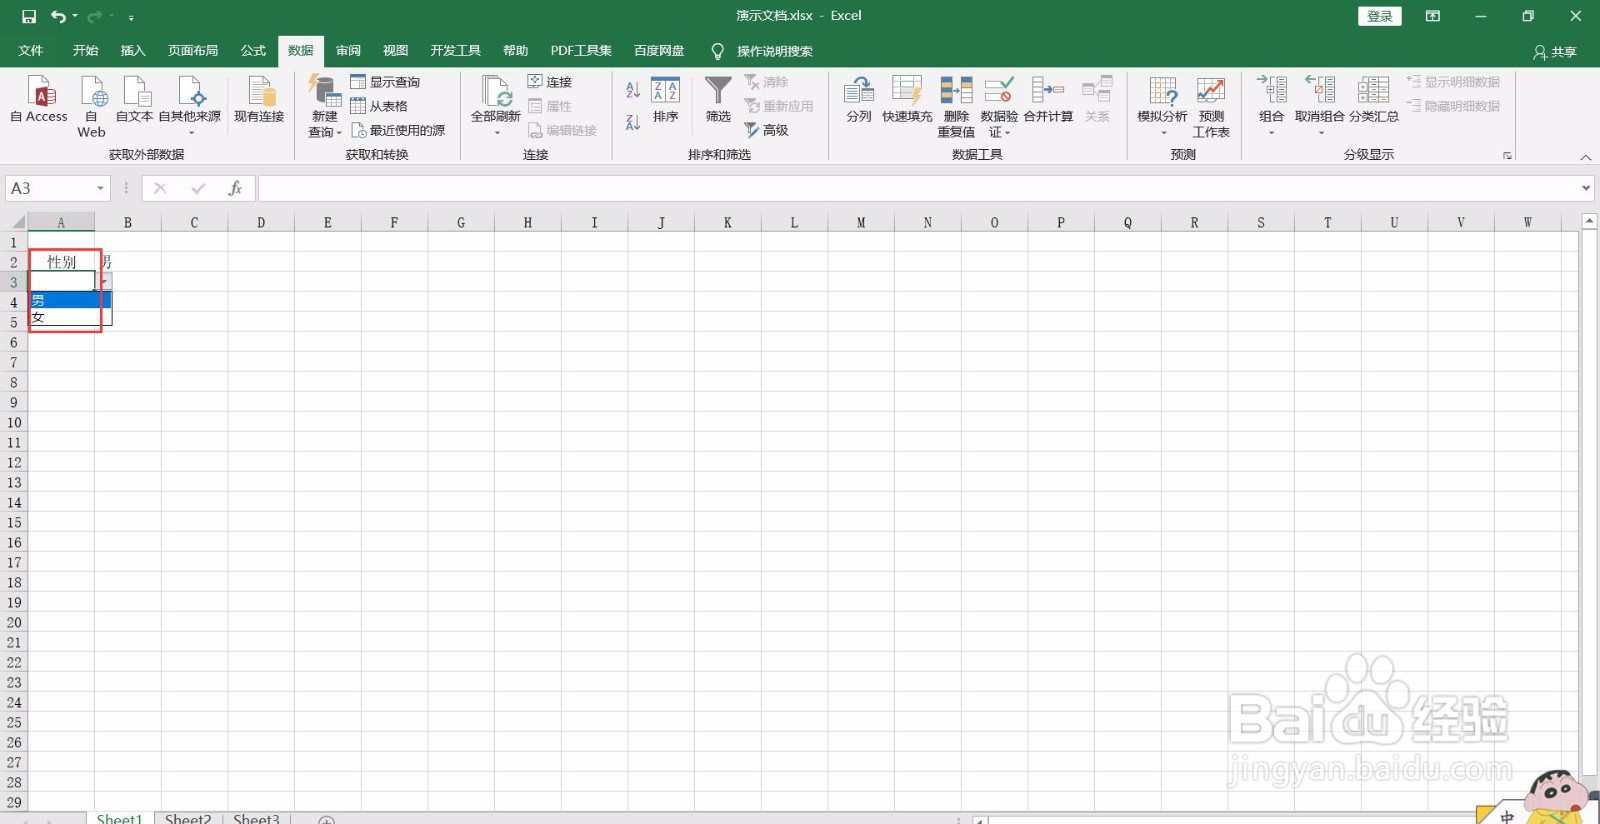Import data From Text file
1600x824 pixels.
click(134, 100)
